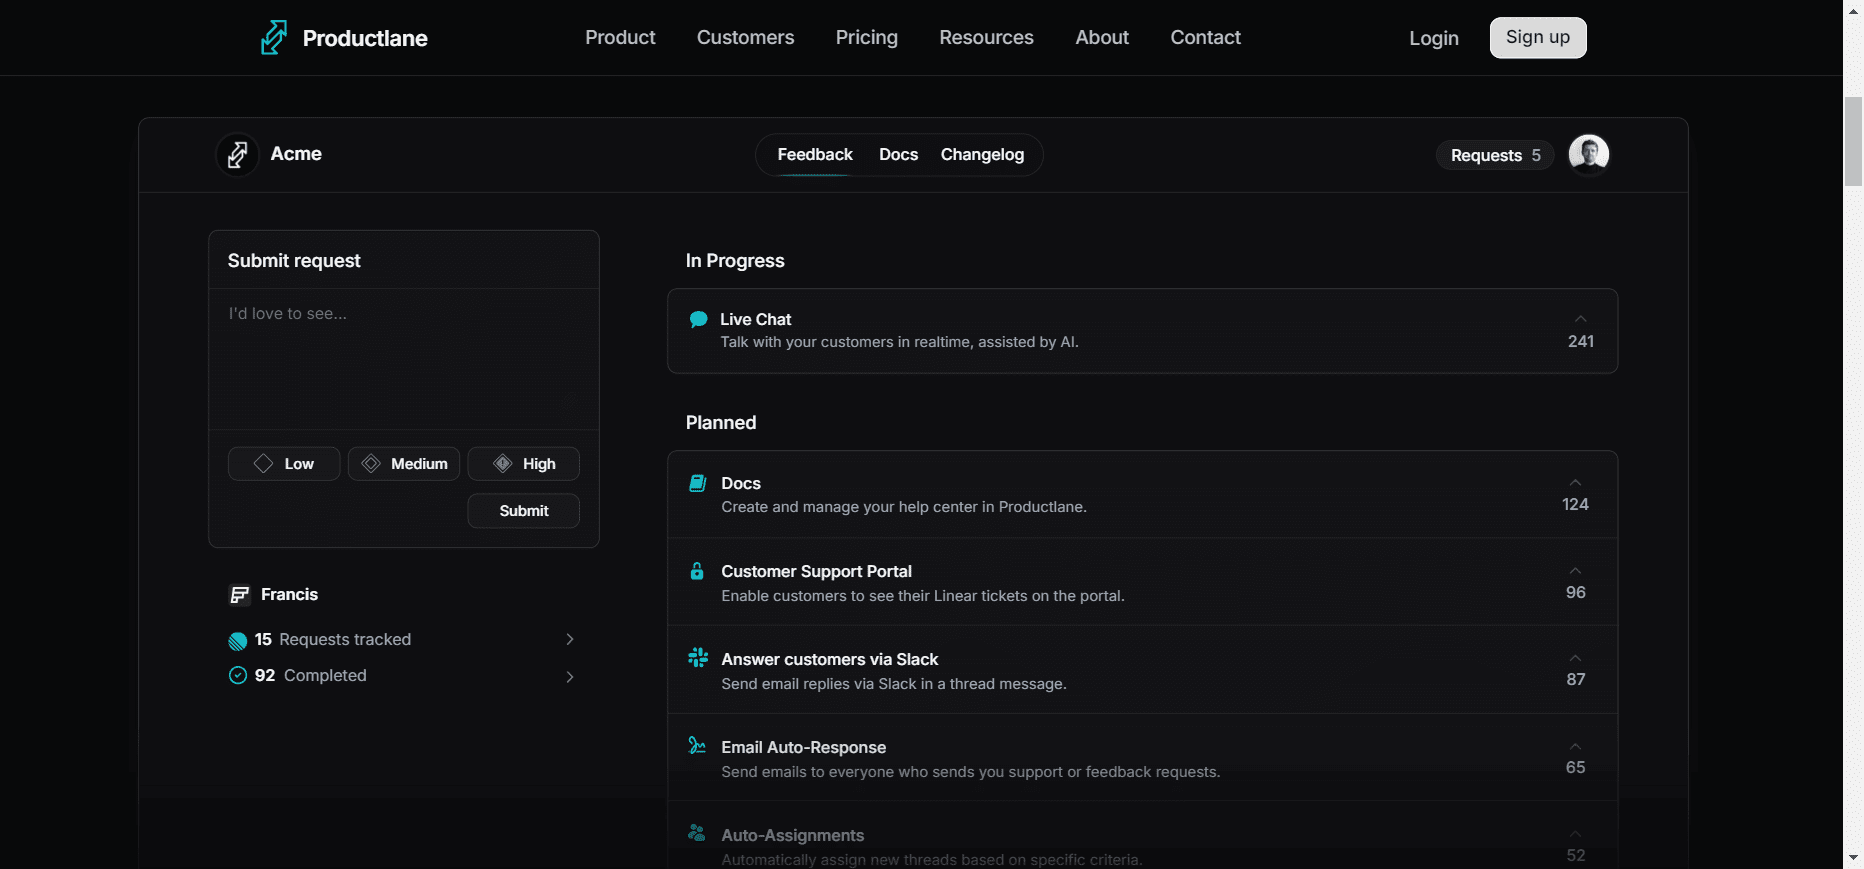Click the Live Chat speech bubble icon

[699, 319]
